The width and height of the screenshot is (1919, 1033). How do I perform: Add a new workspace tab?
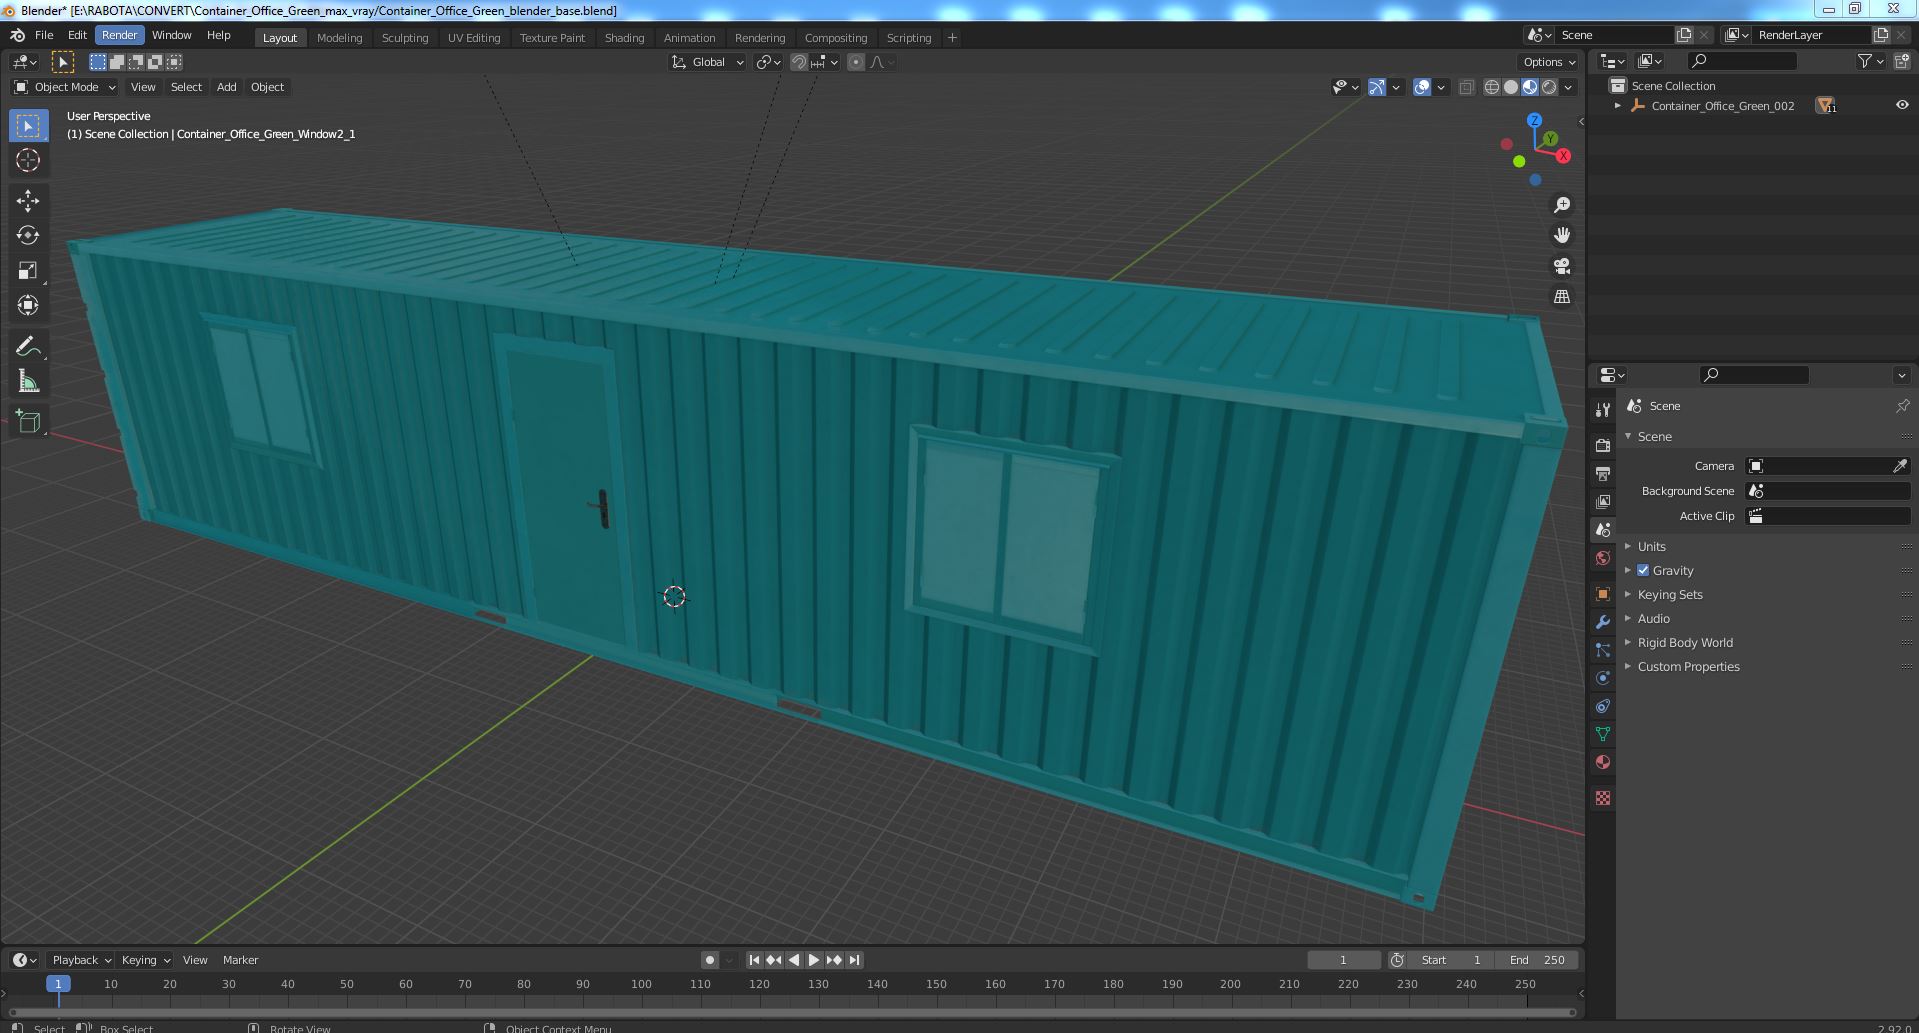tap(952, 38)
